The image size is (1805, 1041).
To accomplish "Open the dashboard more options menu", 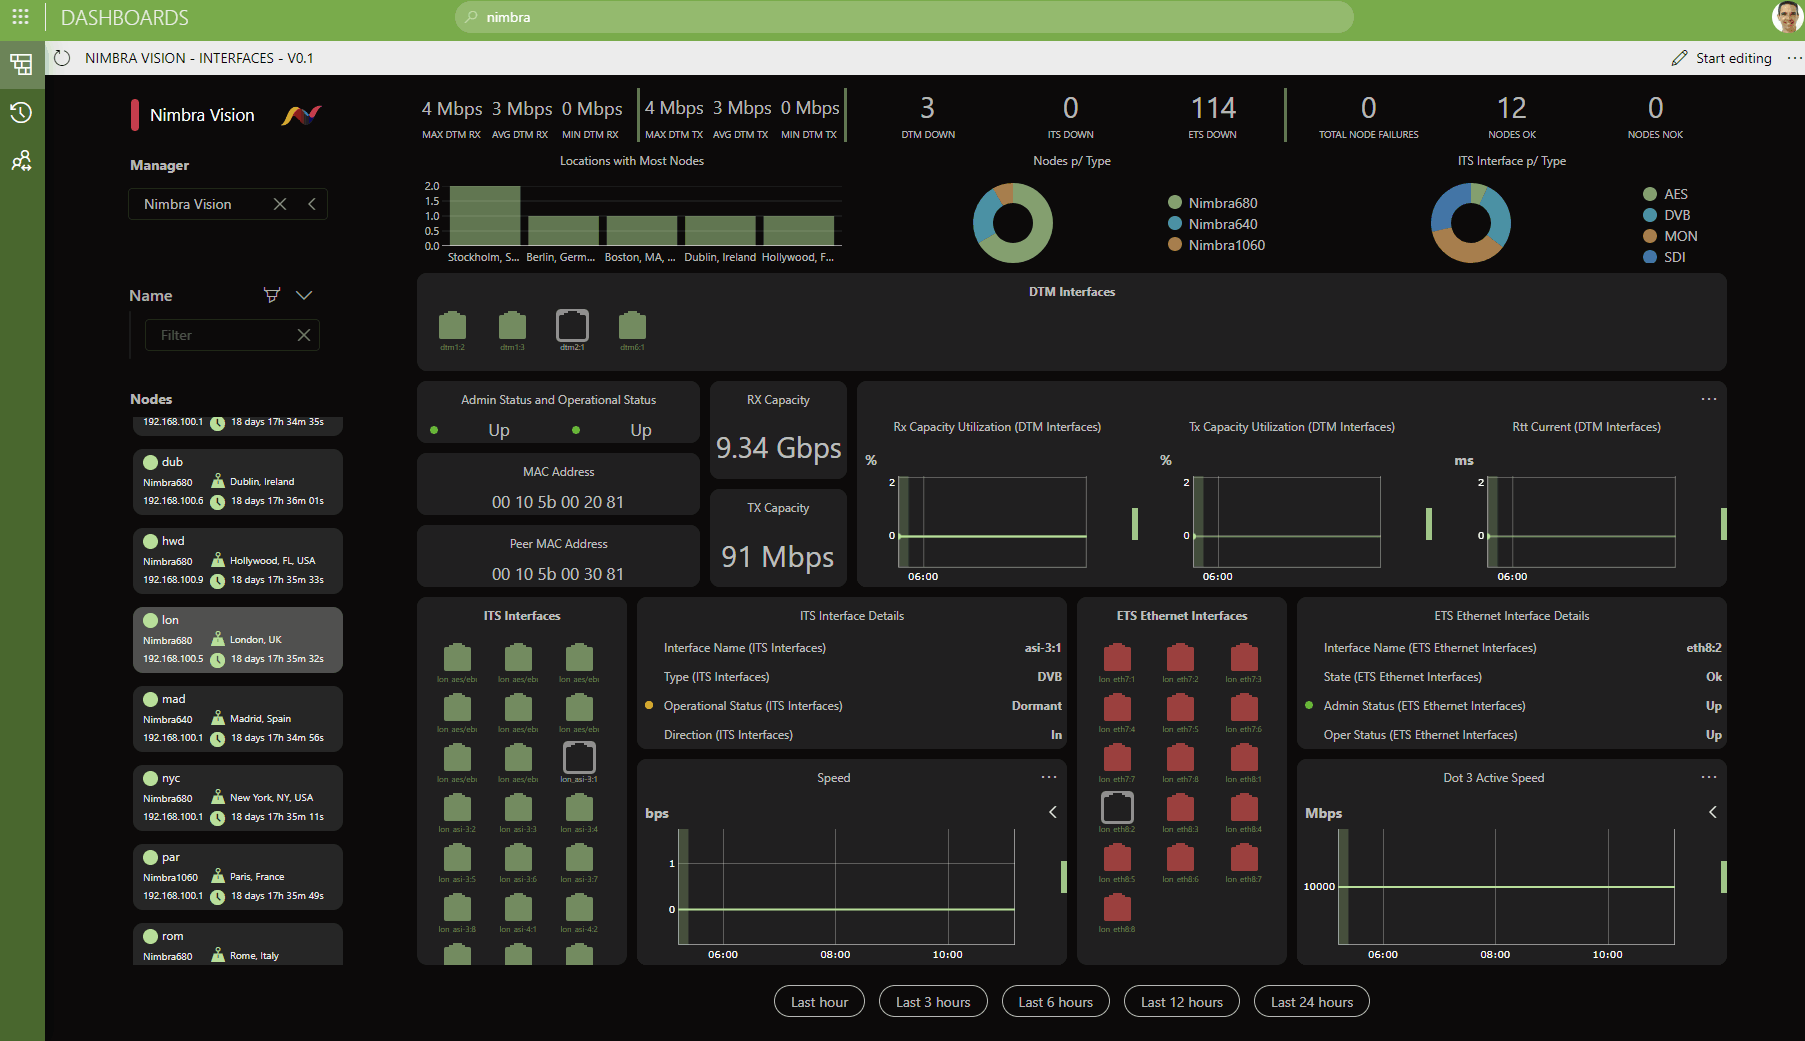I will pyautogui.click(x=1795, y=58).
